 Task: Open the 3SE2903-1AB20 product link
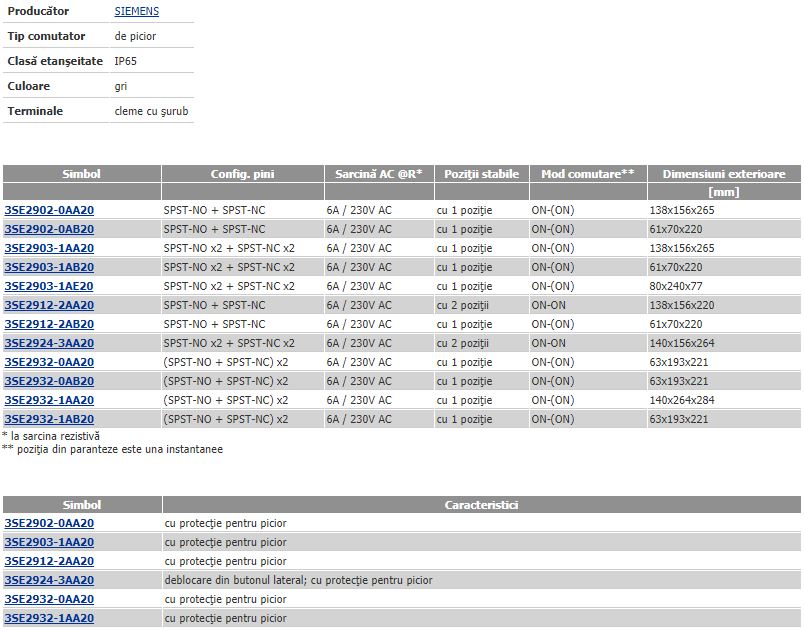click(49, 267)
